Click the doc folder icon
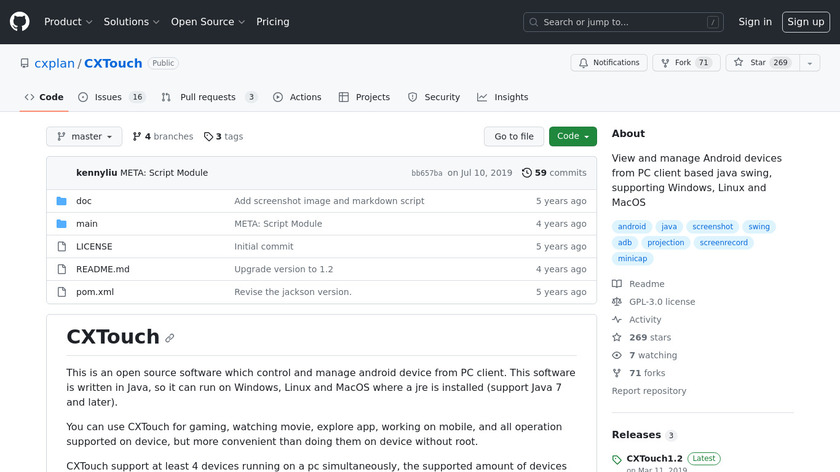 tap(61, 201)
